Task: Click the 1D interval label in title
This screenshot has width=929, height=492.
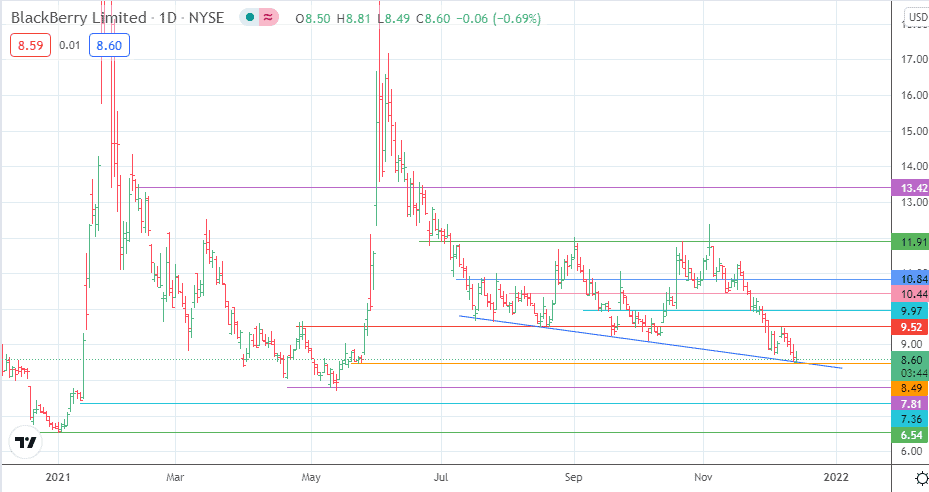Action: tap(168, 18)
